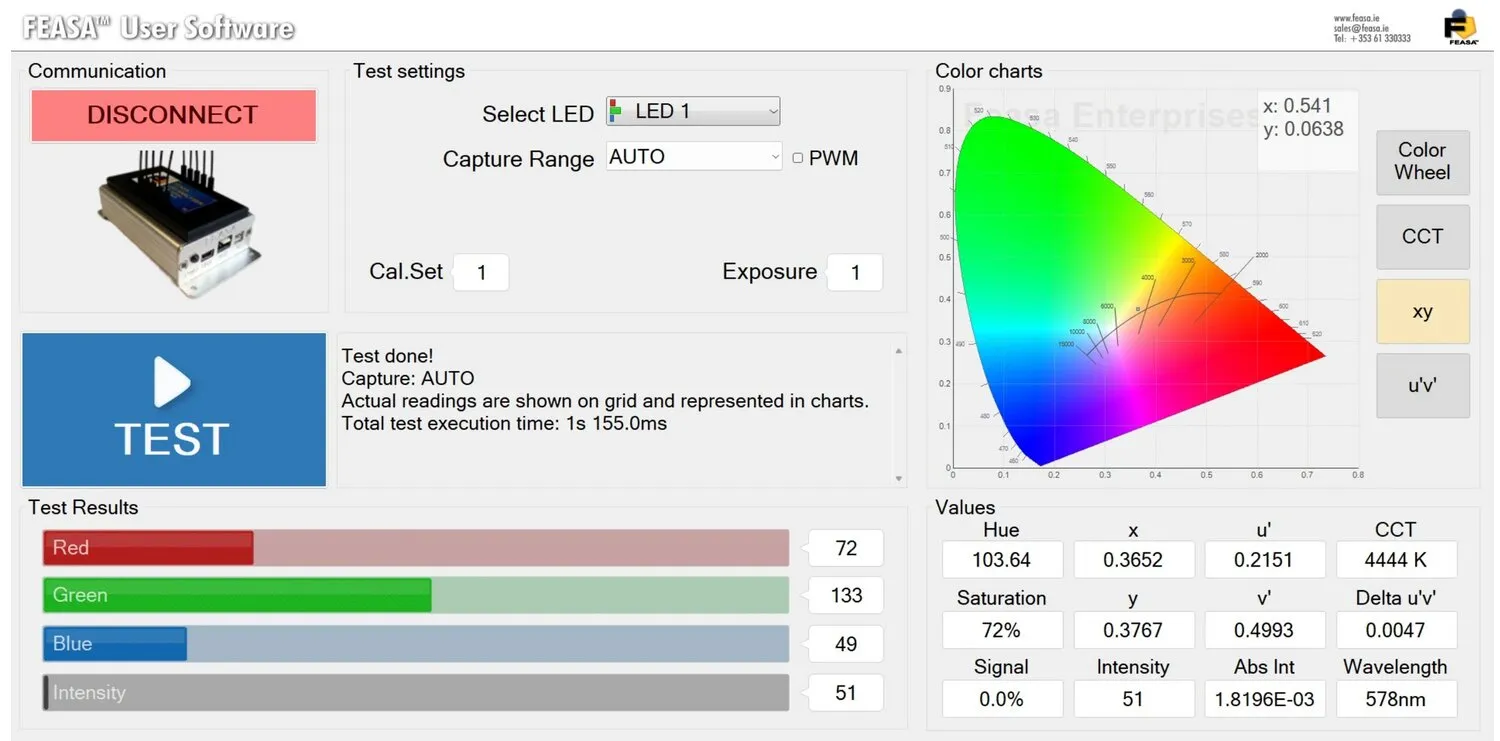Click the Wavelength value 578nm

point(1396,699)
